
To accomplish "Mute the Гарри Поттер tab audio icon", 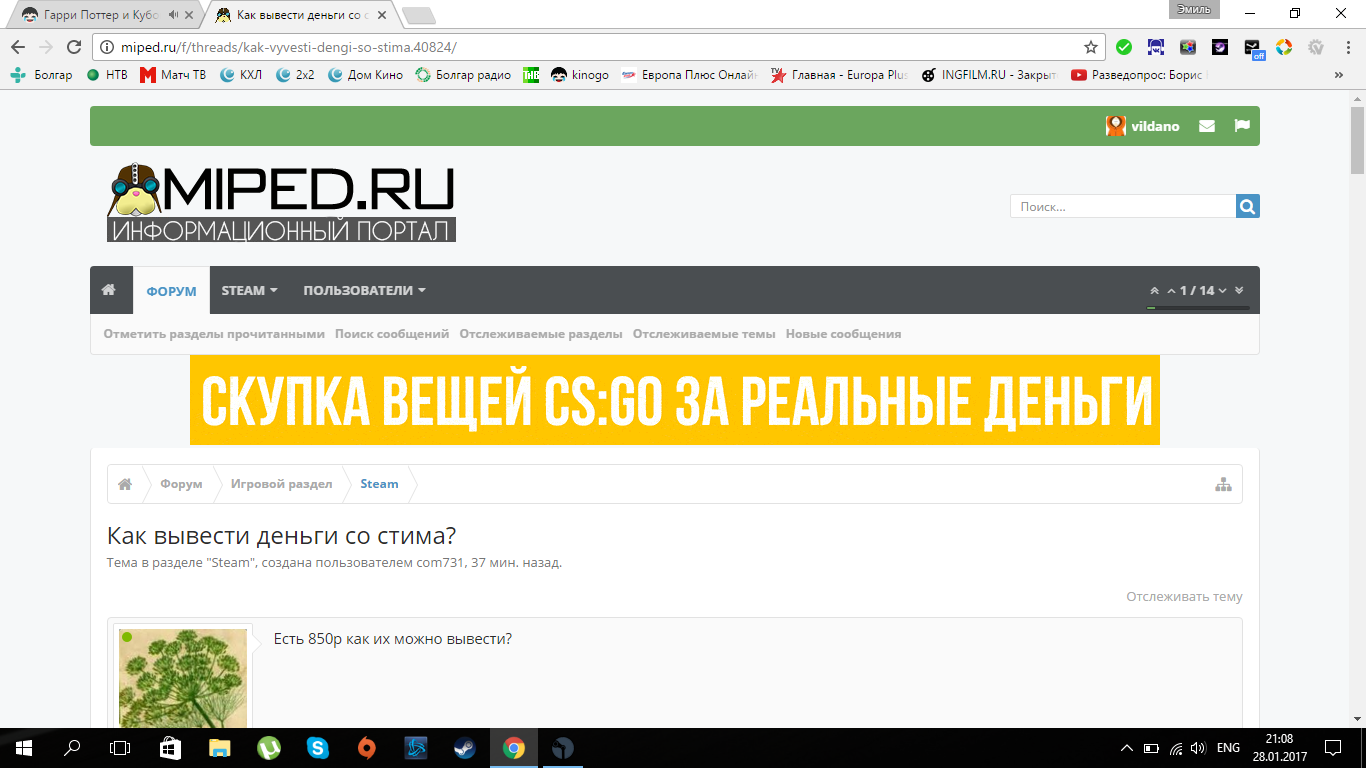I will point(174,15).
